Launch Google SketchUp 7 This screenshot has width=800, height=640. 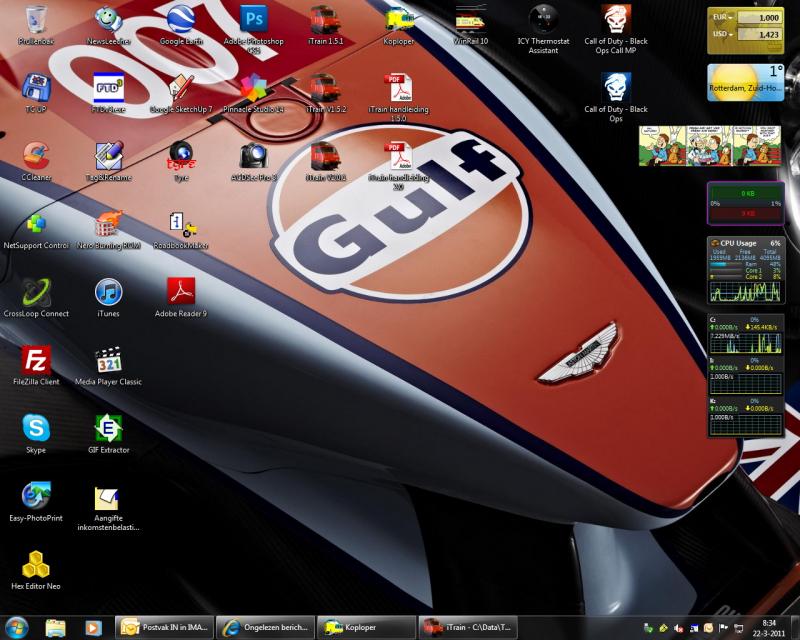click(x=181, y=92)
